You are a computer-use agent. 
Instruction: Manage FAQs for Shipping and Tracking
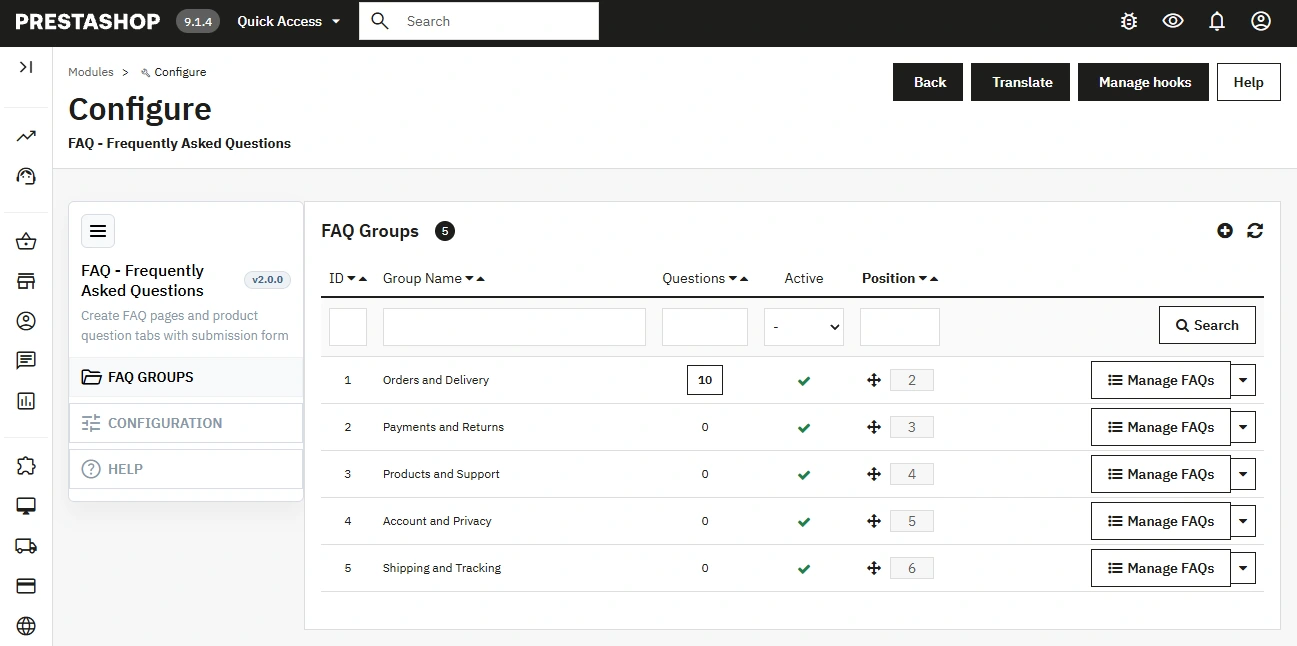1160,568
